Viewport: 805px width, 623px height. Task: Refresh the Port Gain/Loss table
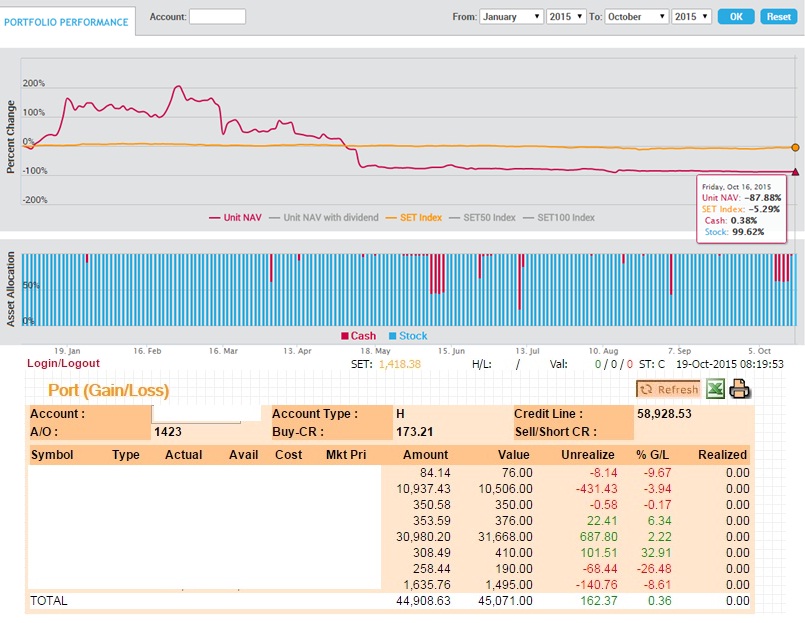tap(669, 390)
